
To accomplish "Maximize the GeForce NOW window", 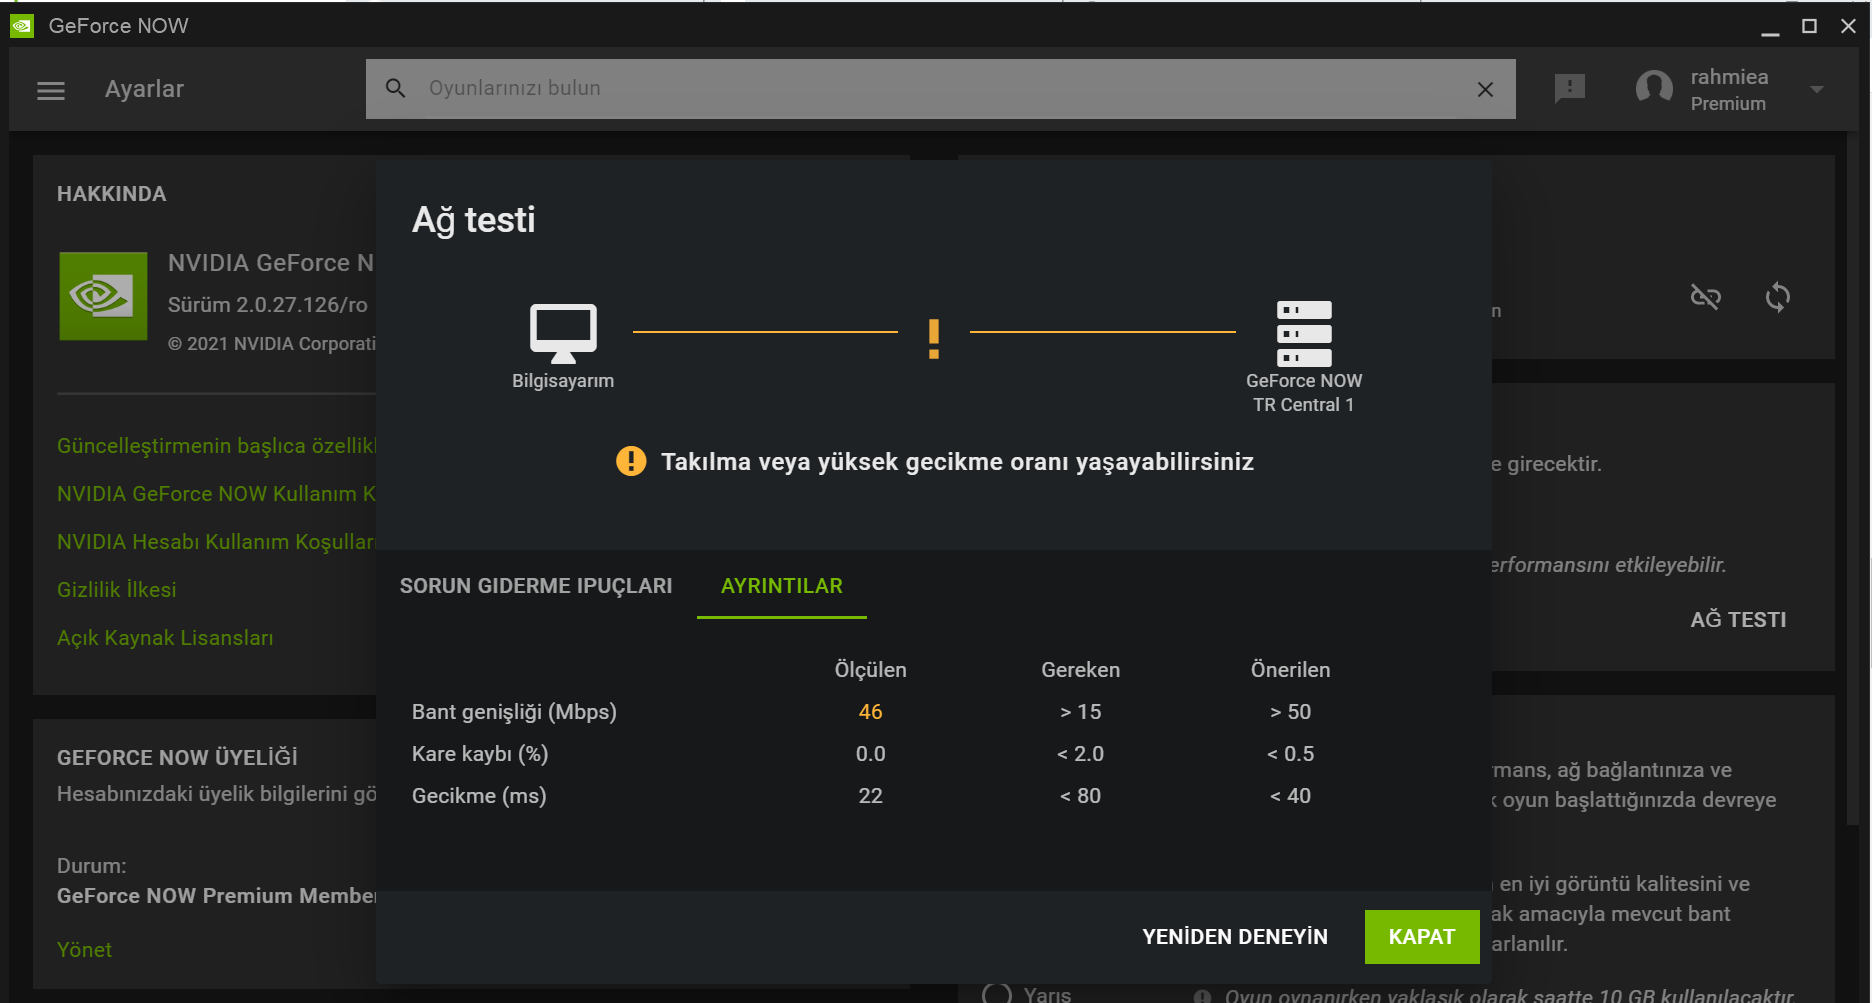I will pos(1809,27).
